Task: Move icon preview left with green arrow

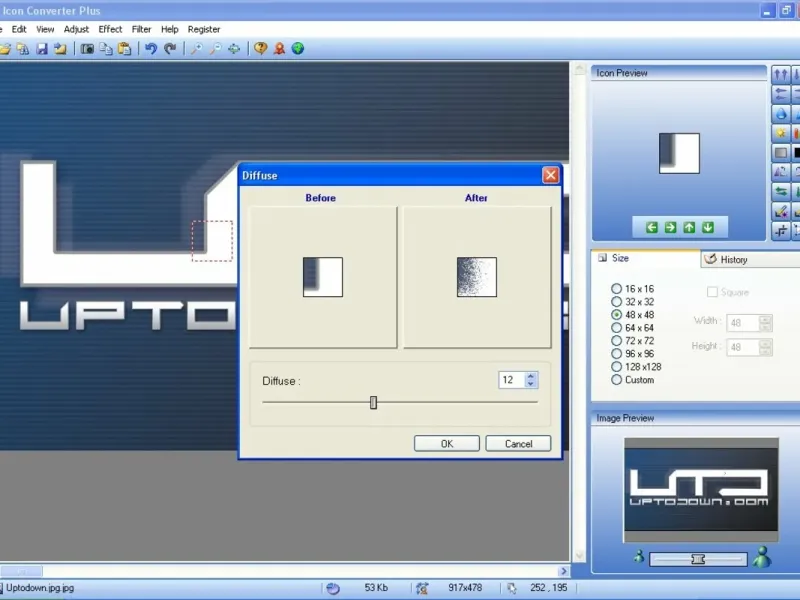Action: click(652, 228)
